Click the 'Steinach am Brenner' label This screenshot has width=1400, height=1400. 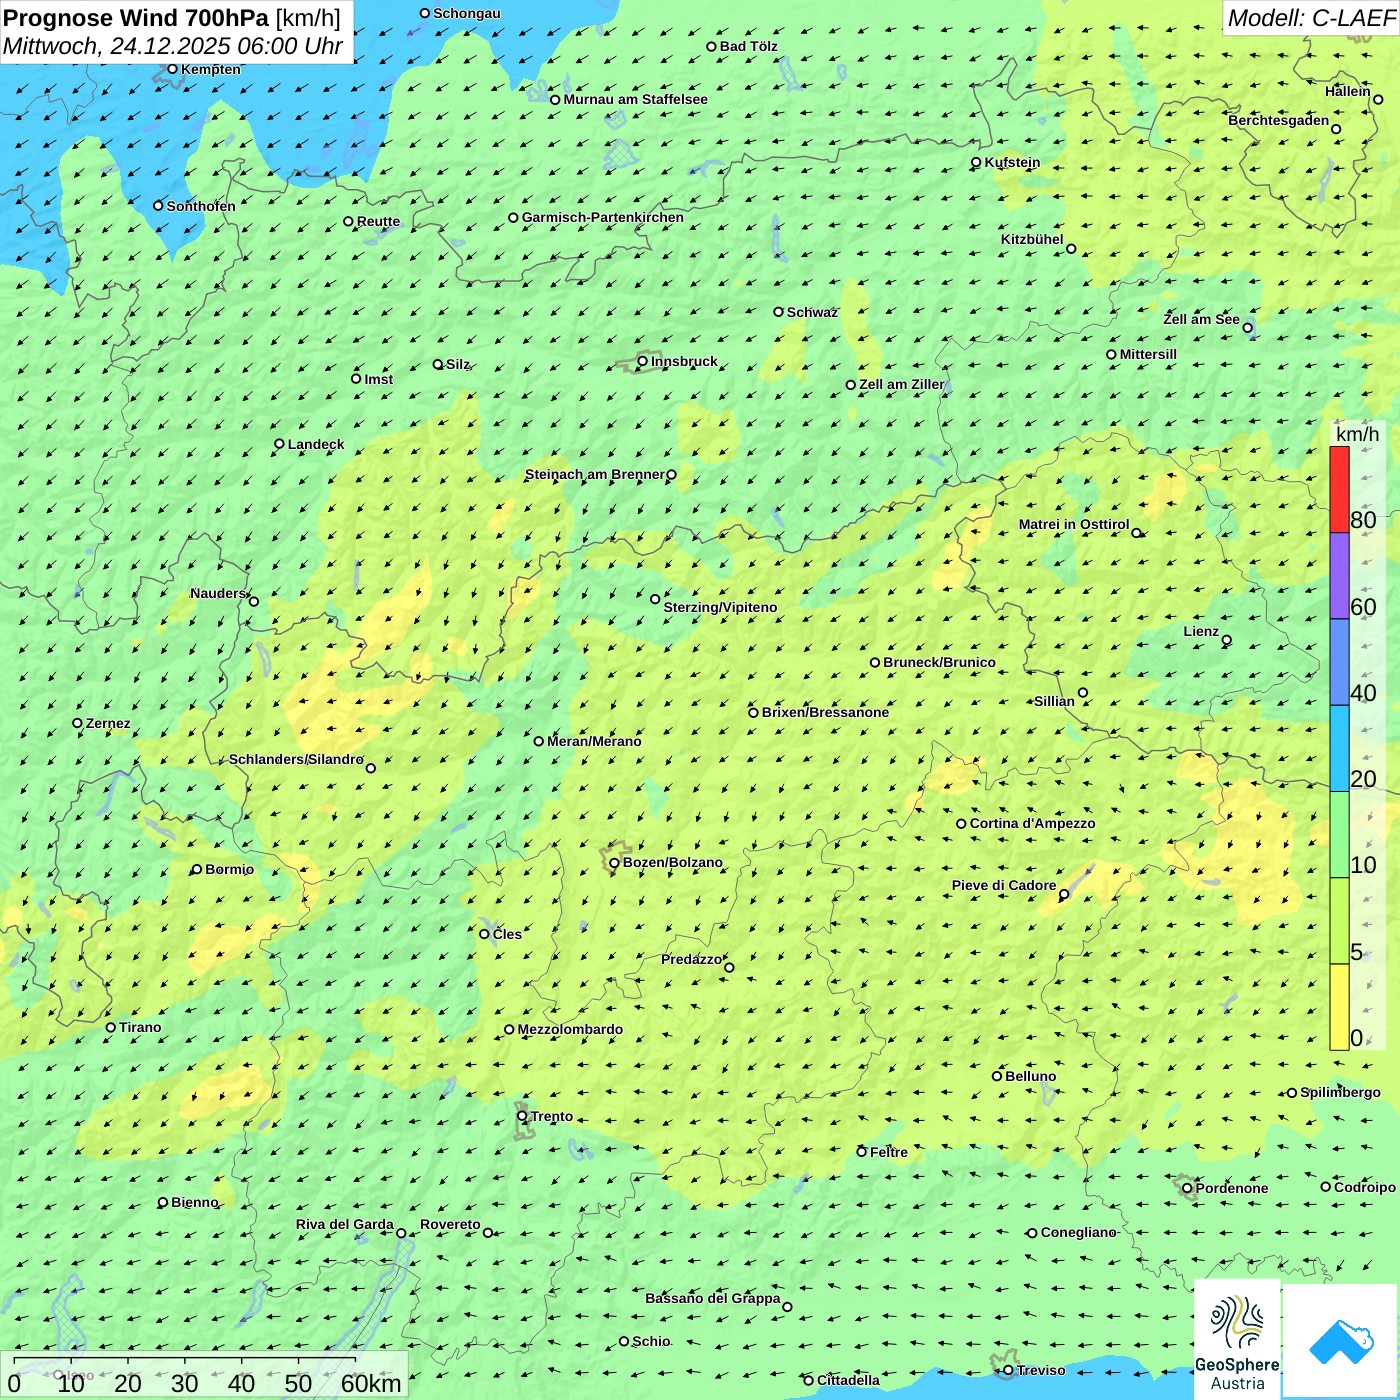pyautogui.click(x=595, y=474)
